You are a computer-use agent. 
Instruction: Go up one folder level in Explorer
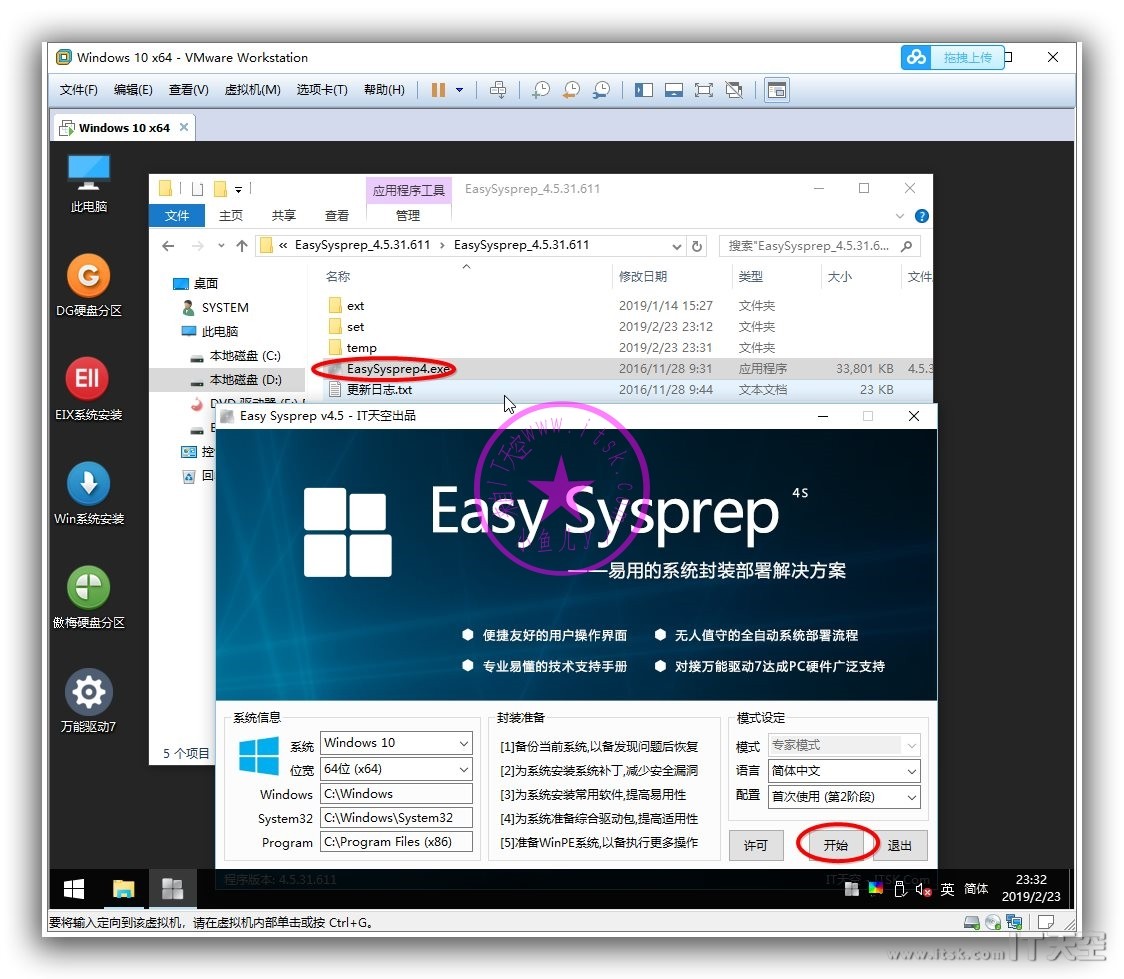[242, 246]
